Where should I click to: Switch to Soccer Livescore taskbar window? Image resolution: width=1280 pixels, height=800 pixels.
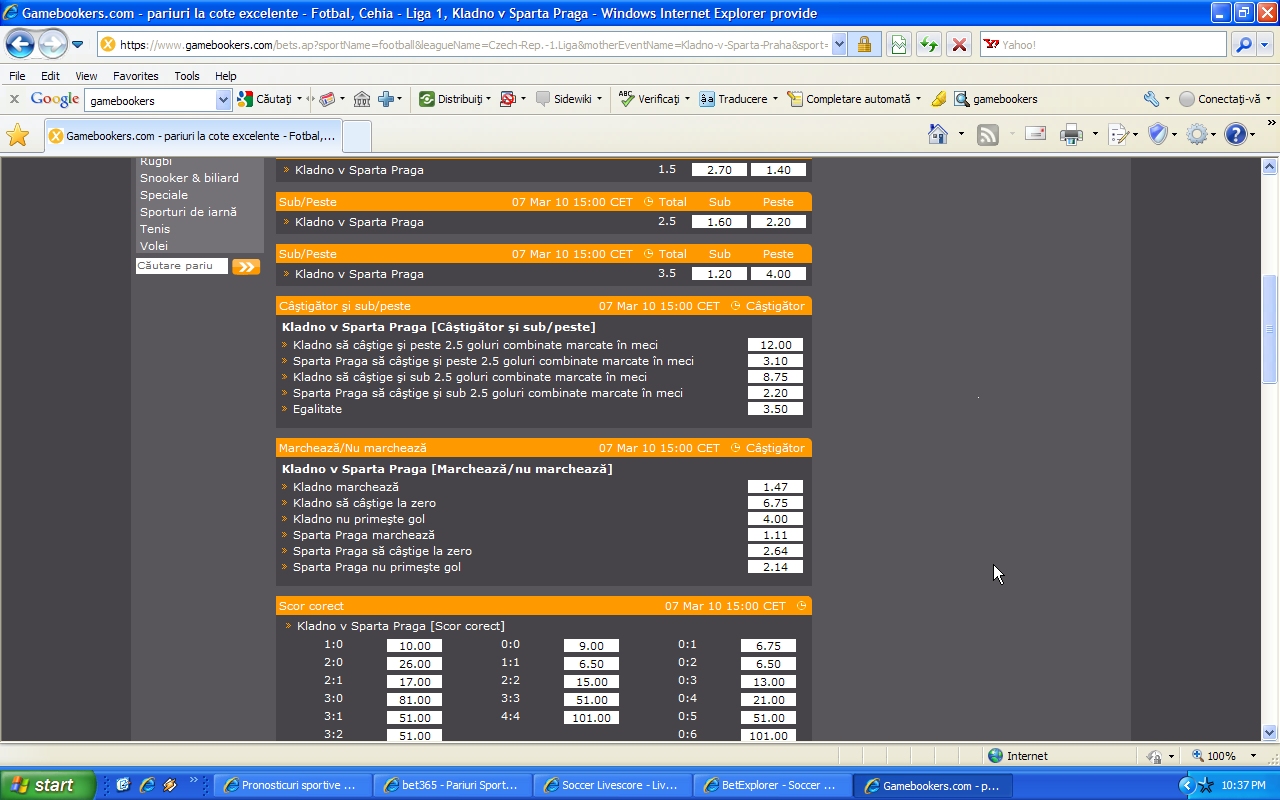tap(611, 785)
